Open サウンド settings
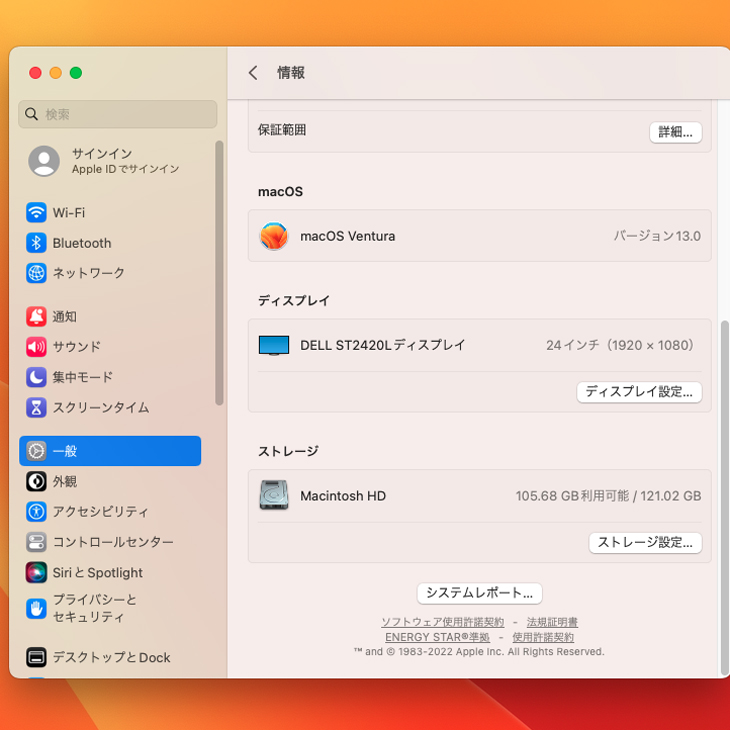 click(110, 347)
